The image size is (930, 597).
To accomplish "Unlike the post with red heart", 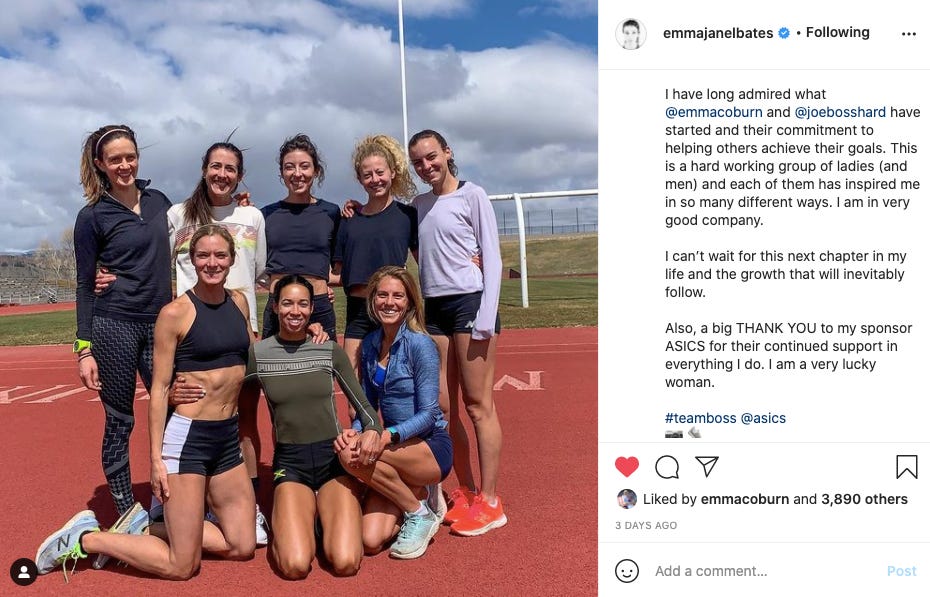I will 626,467.
